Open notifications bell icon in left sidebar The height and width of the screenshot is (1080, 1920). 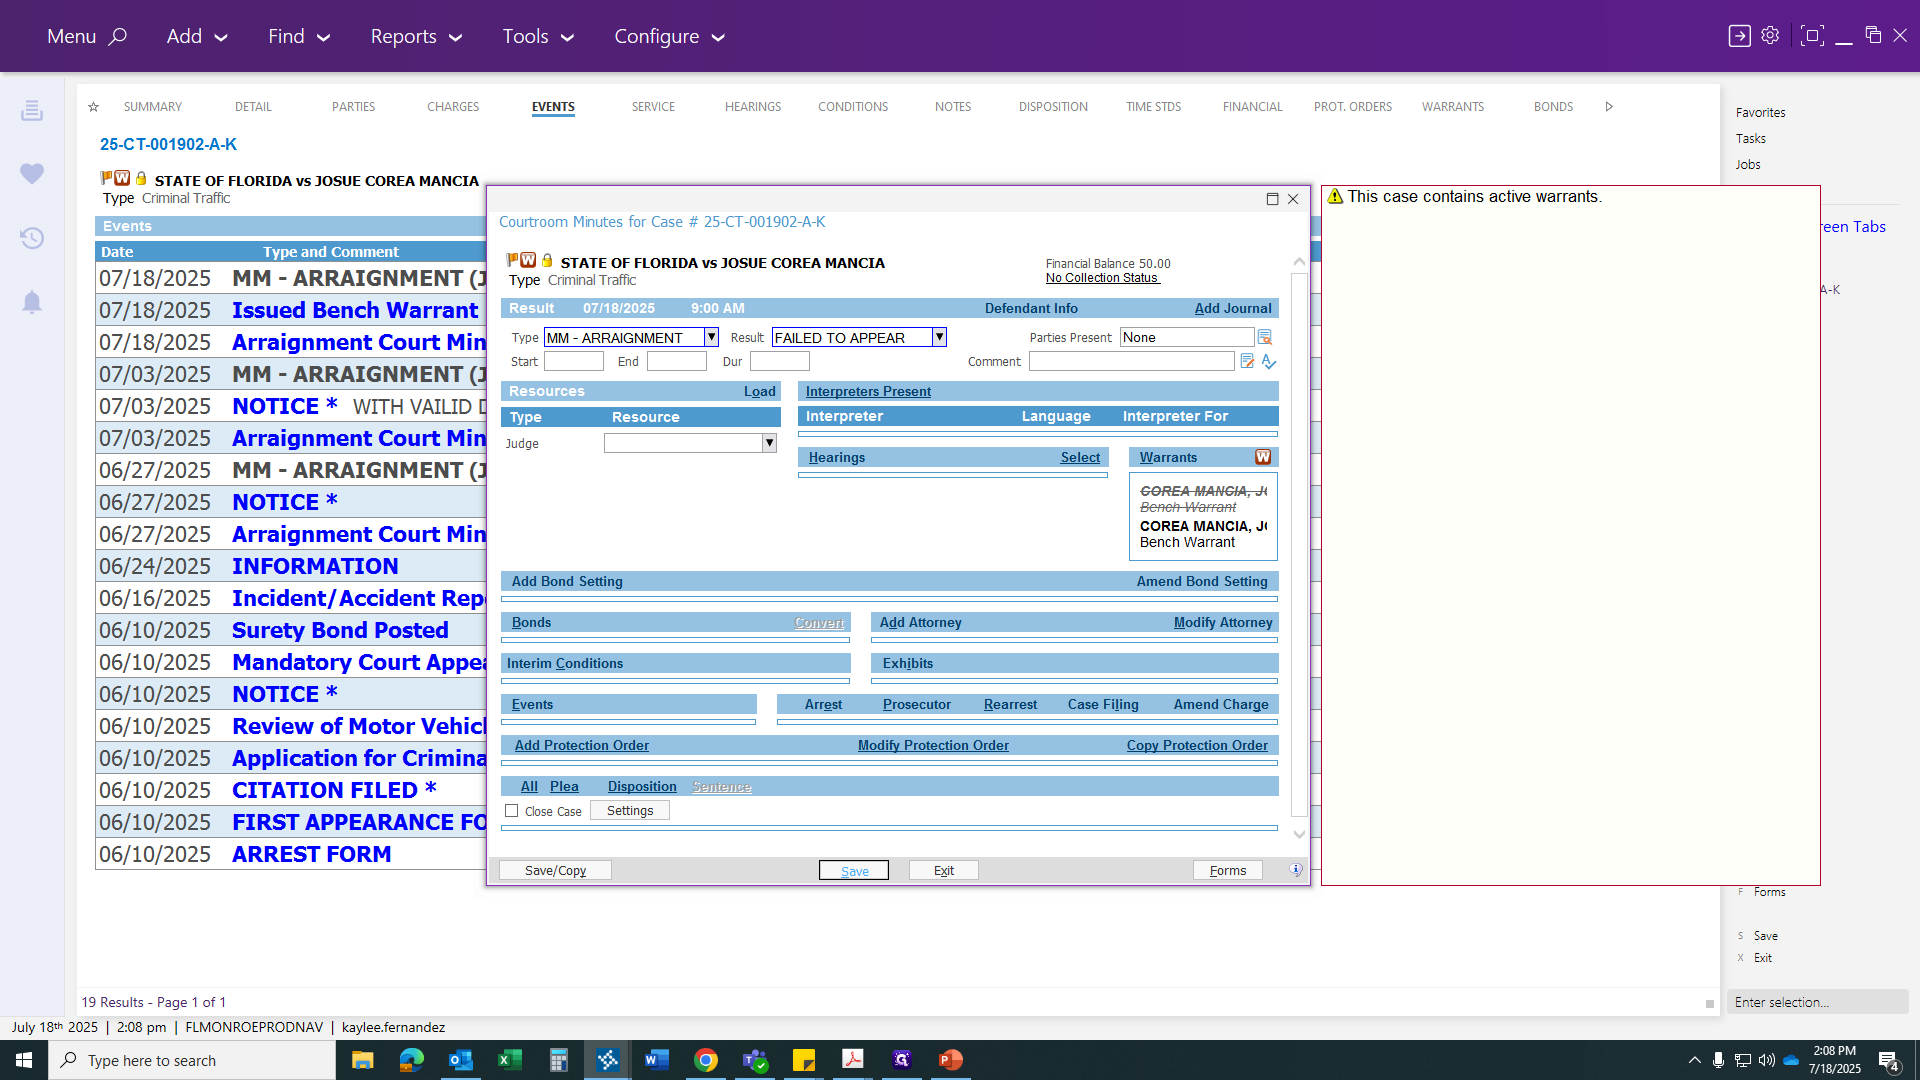tap(32, 302)
